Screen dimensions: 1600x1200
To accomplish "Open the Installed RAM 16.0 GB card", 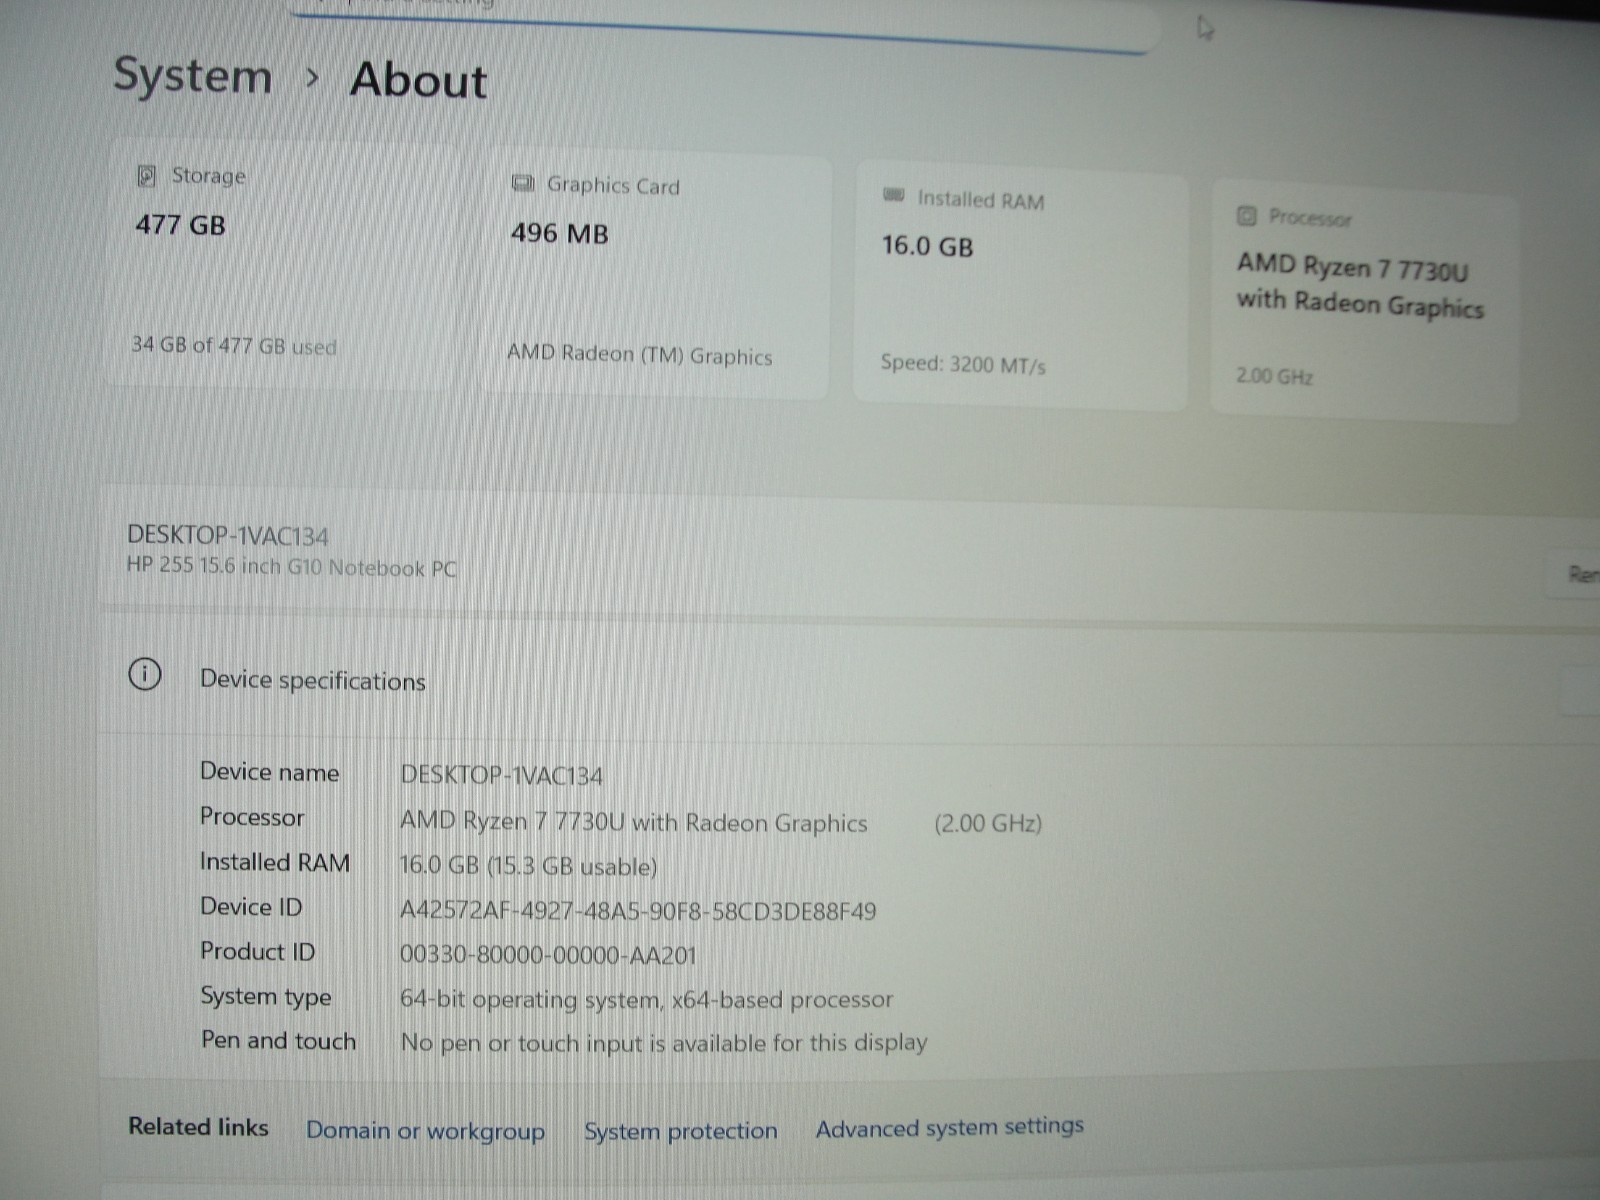I will [1020, 288].
